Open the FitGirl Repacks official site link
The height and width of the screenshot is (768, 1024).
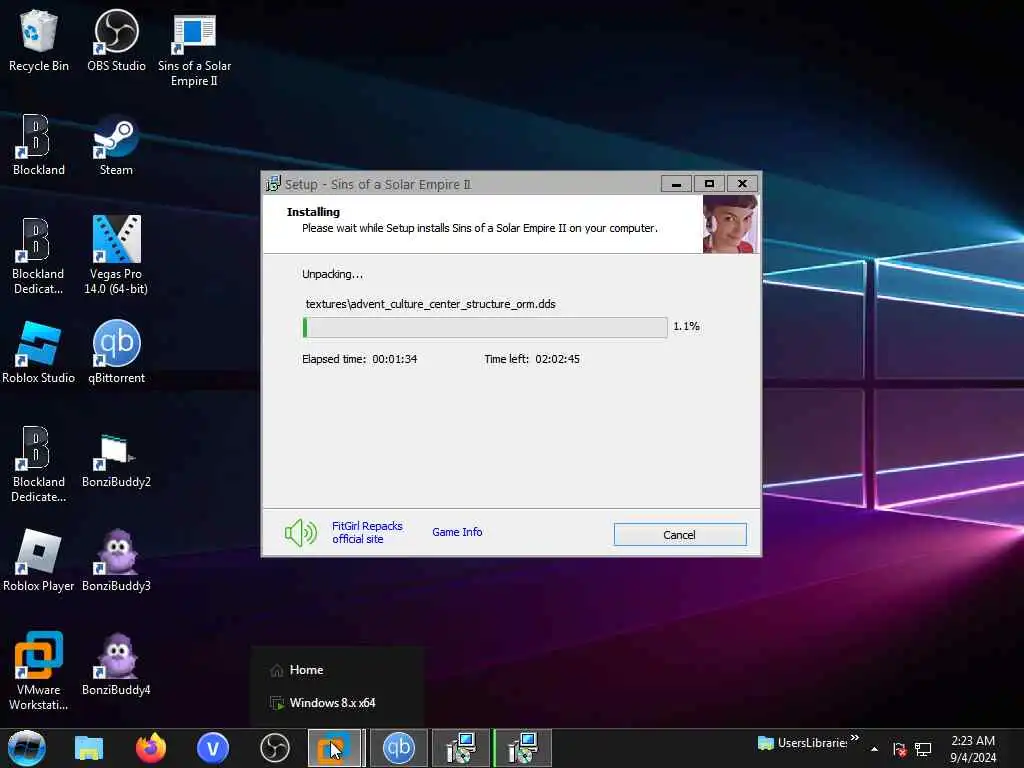pos(367,532)
